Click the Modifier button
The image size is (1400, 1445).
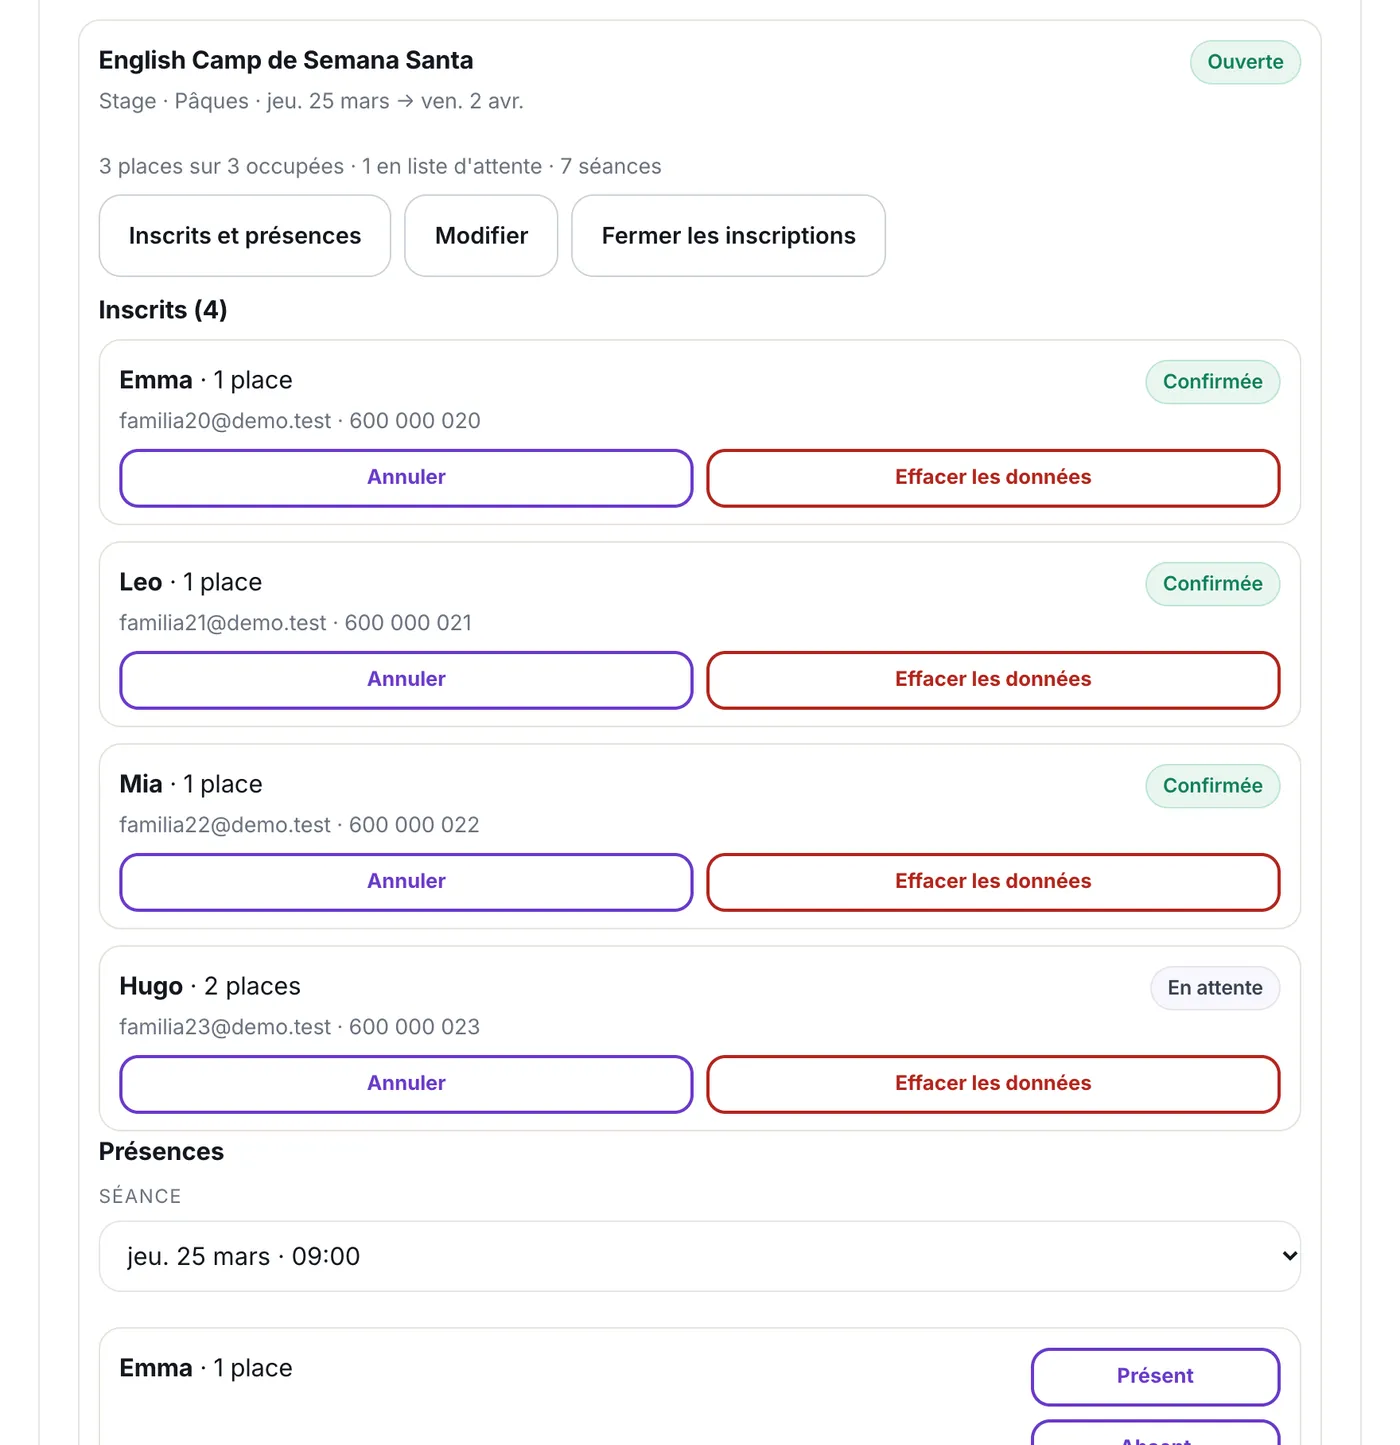481,236
